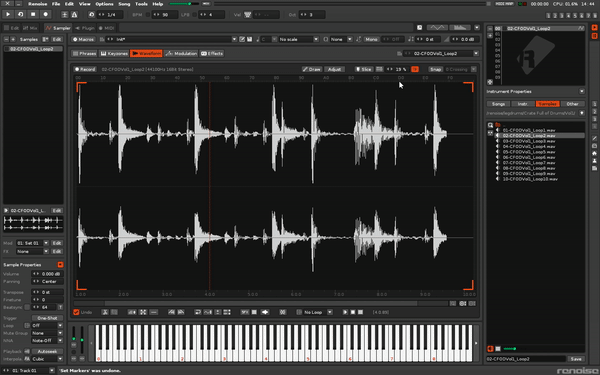Open the Loop Off dropdown
Screen dimensions: 600x375
[47, 326]
